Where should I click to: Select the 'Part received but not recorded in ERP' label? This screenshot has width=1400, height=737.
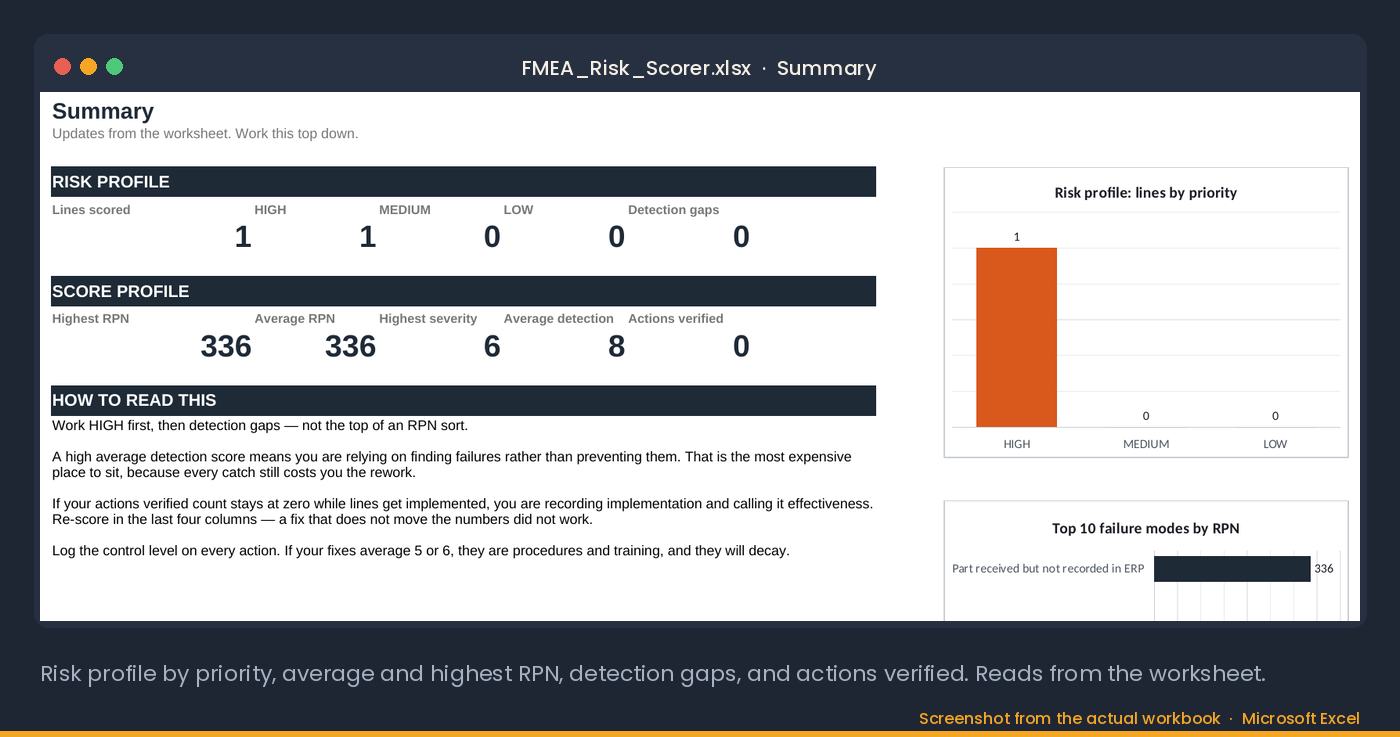coord(1048,568)
